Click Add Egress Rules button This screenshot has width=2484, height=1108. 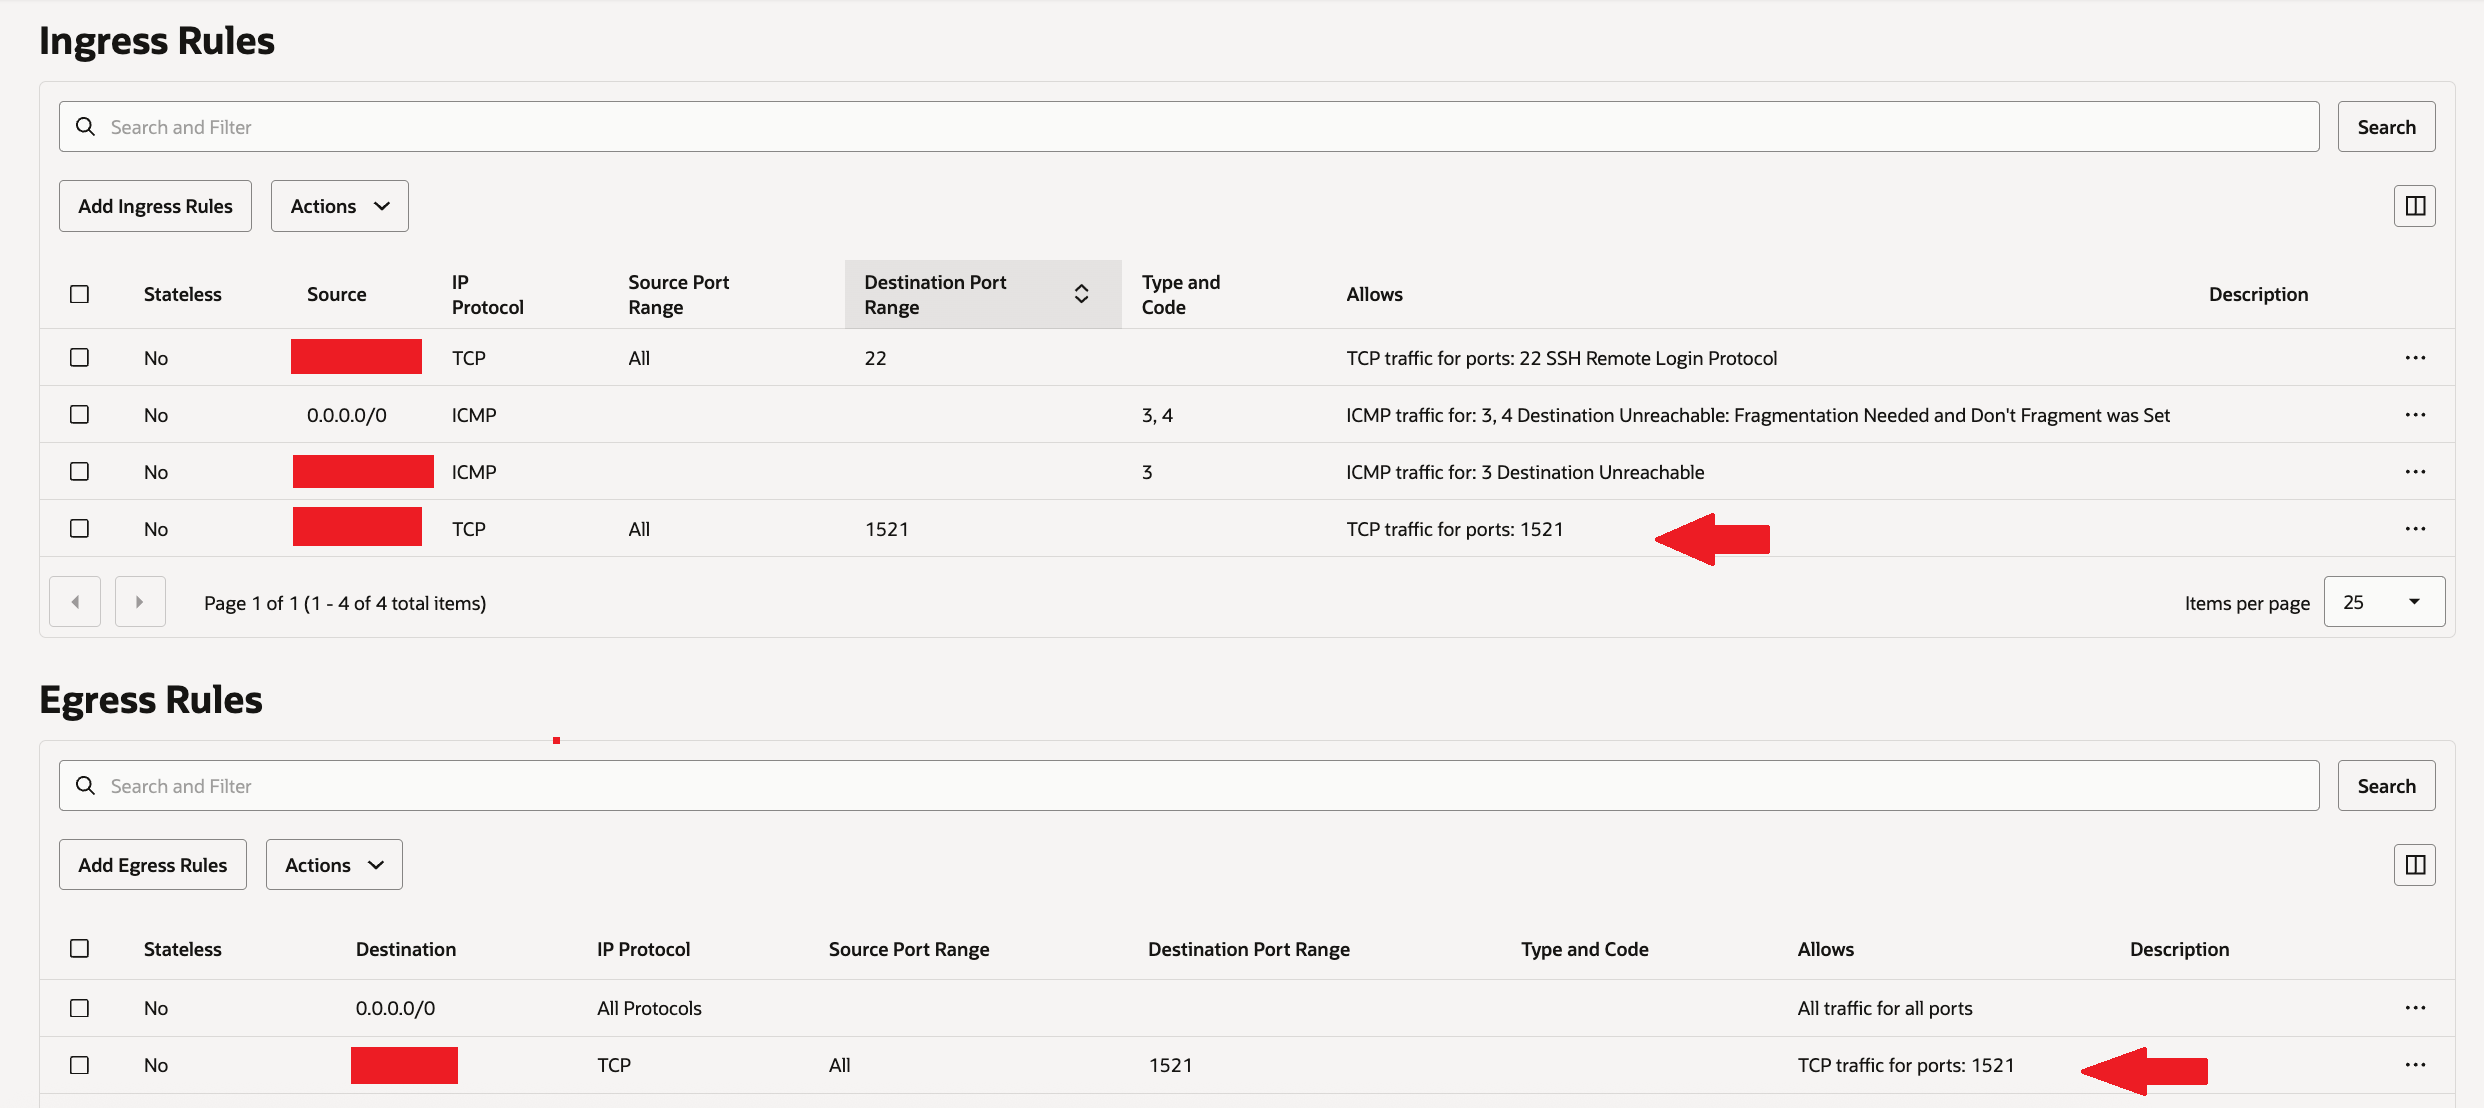pyautogui.click(x=153, y=865)
